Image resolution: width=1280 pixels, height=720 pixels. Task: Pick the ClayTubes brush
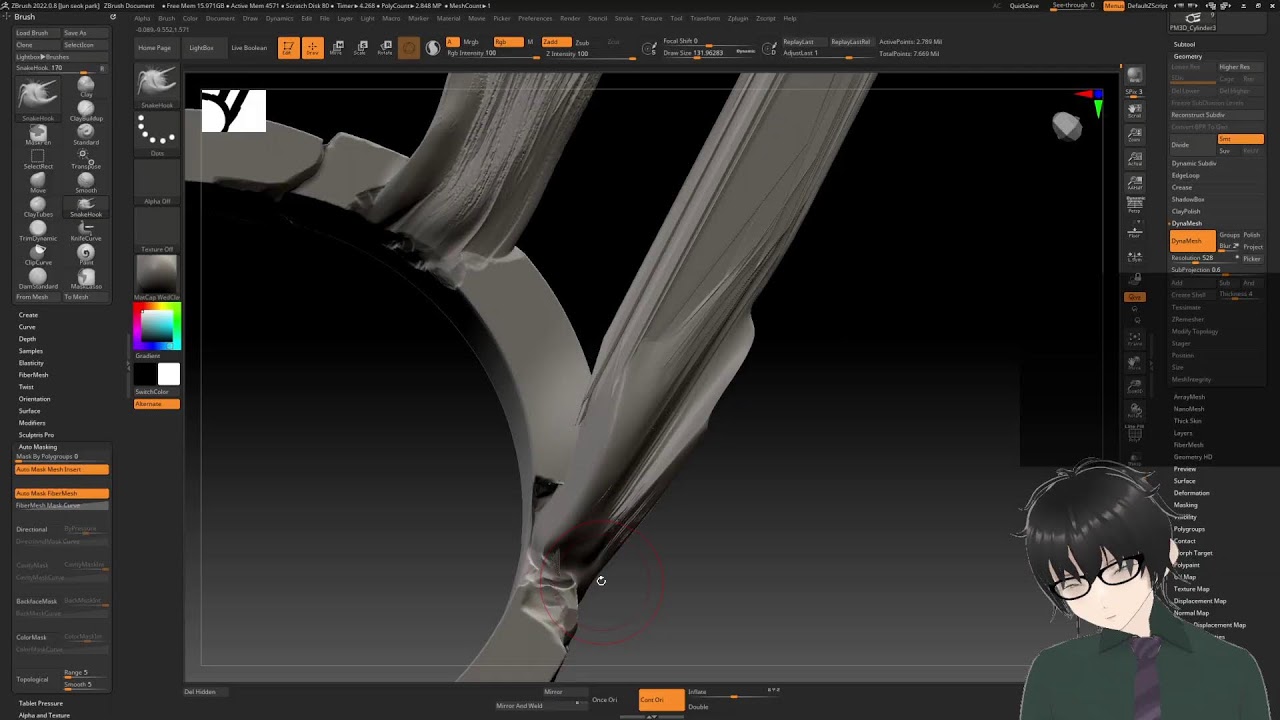38,206
